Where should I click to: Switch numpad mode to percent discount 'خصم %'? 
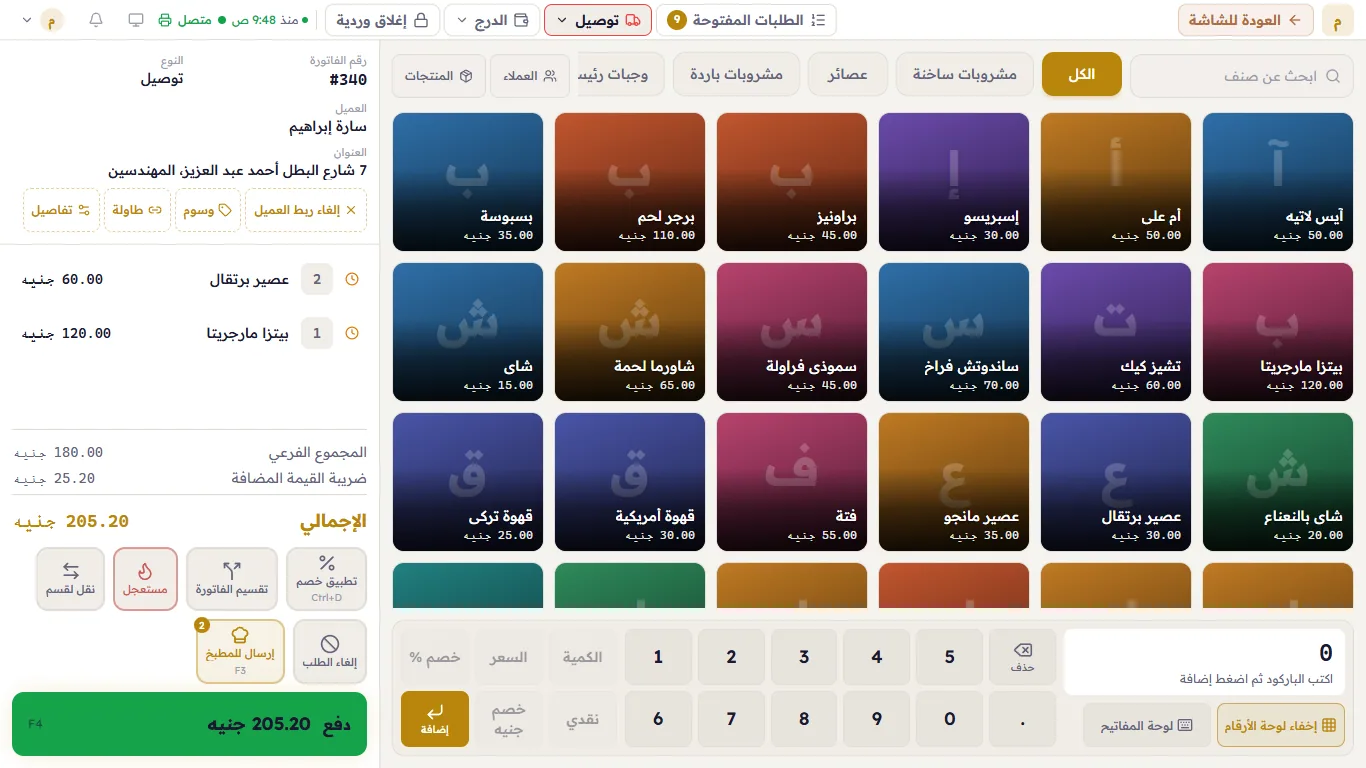click(435, 657)
